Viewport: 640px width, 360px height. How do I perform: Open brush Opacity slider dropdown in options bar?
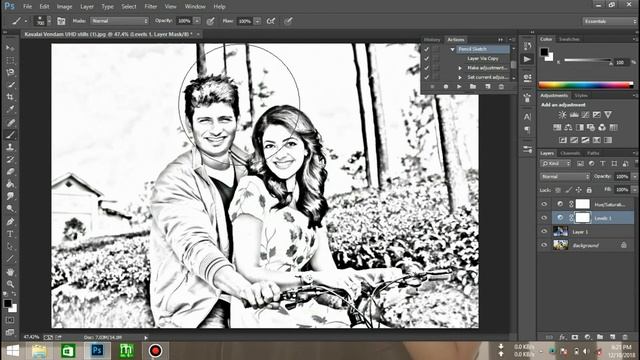pos(197,21)
